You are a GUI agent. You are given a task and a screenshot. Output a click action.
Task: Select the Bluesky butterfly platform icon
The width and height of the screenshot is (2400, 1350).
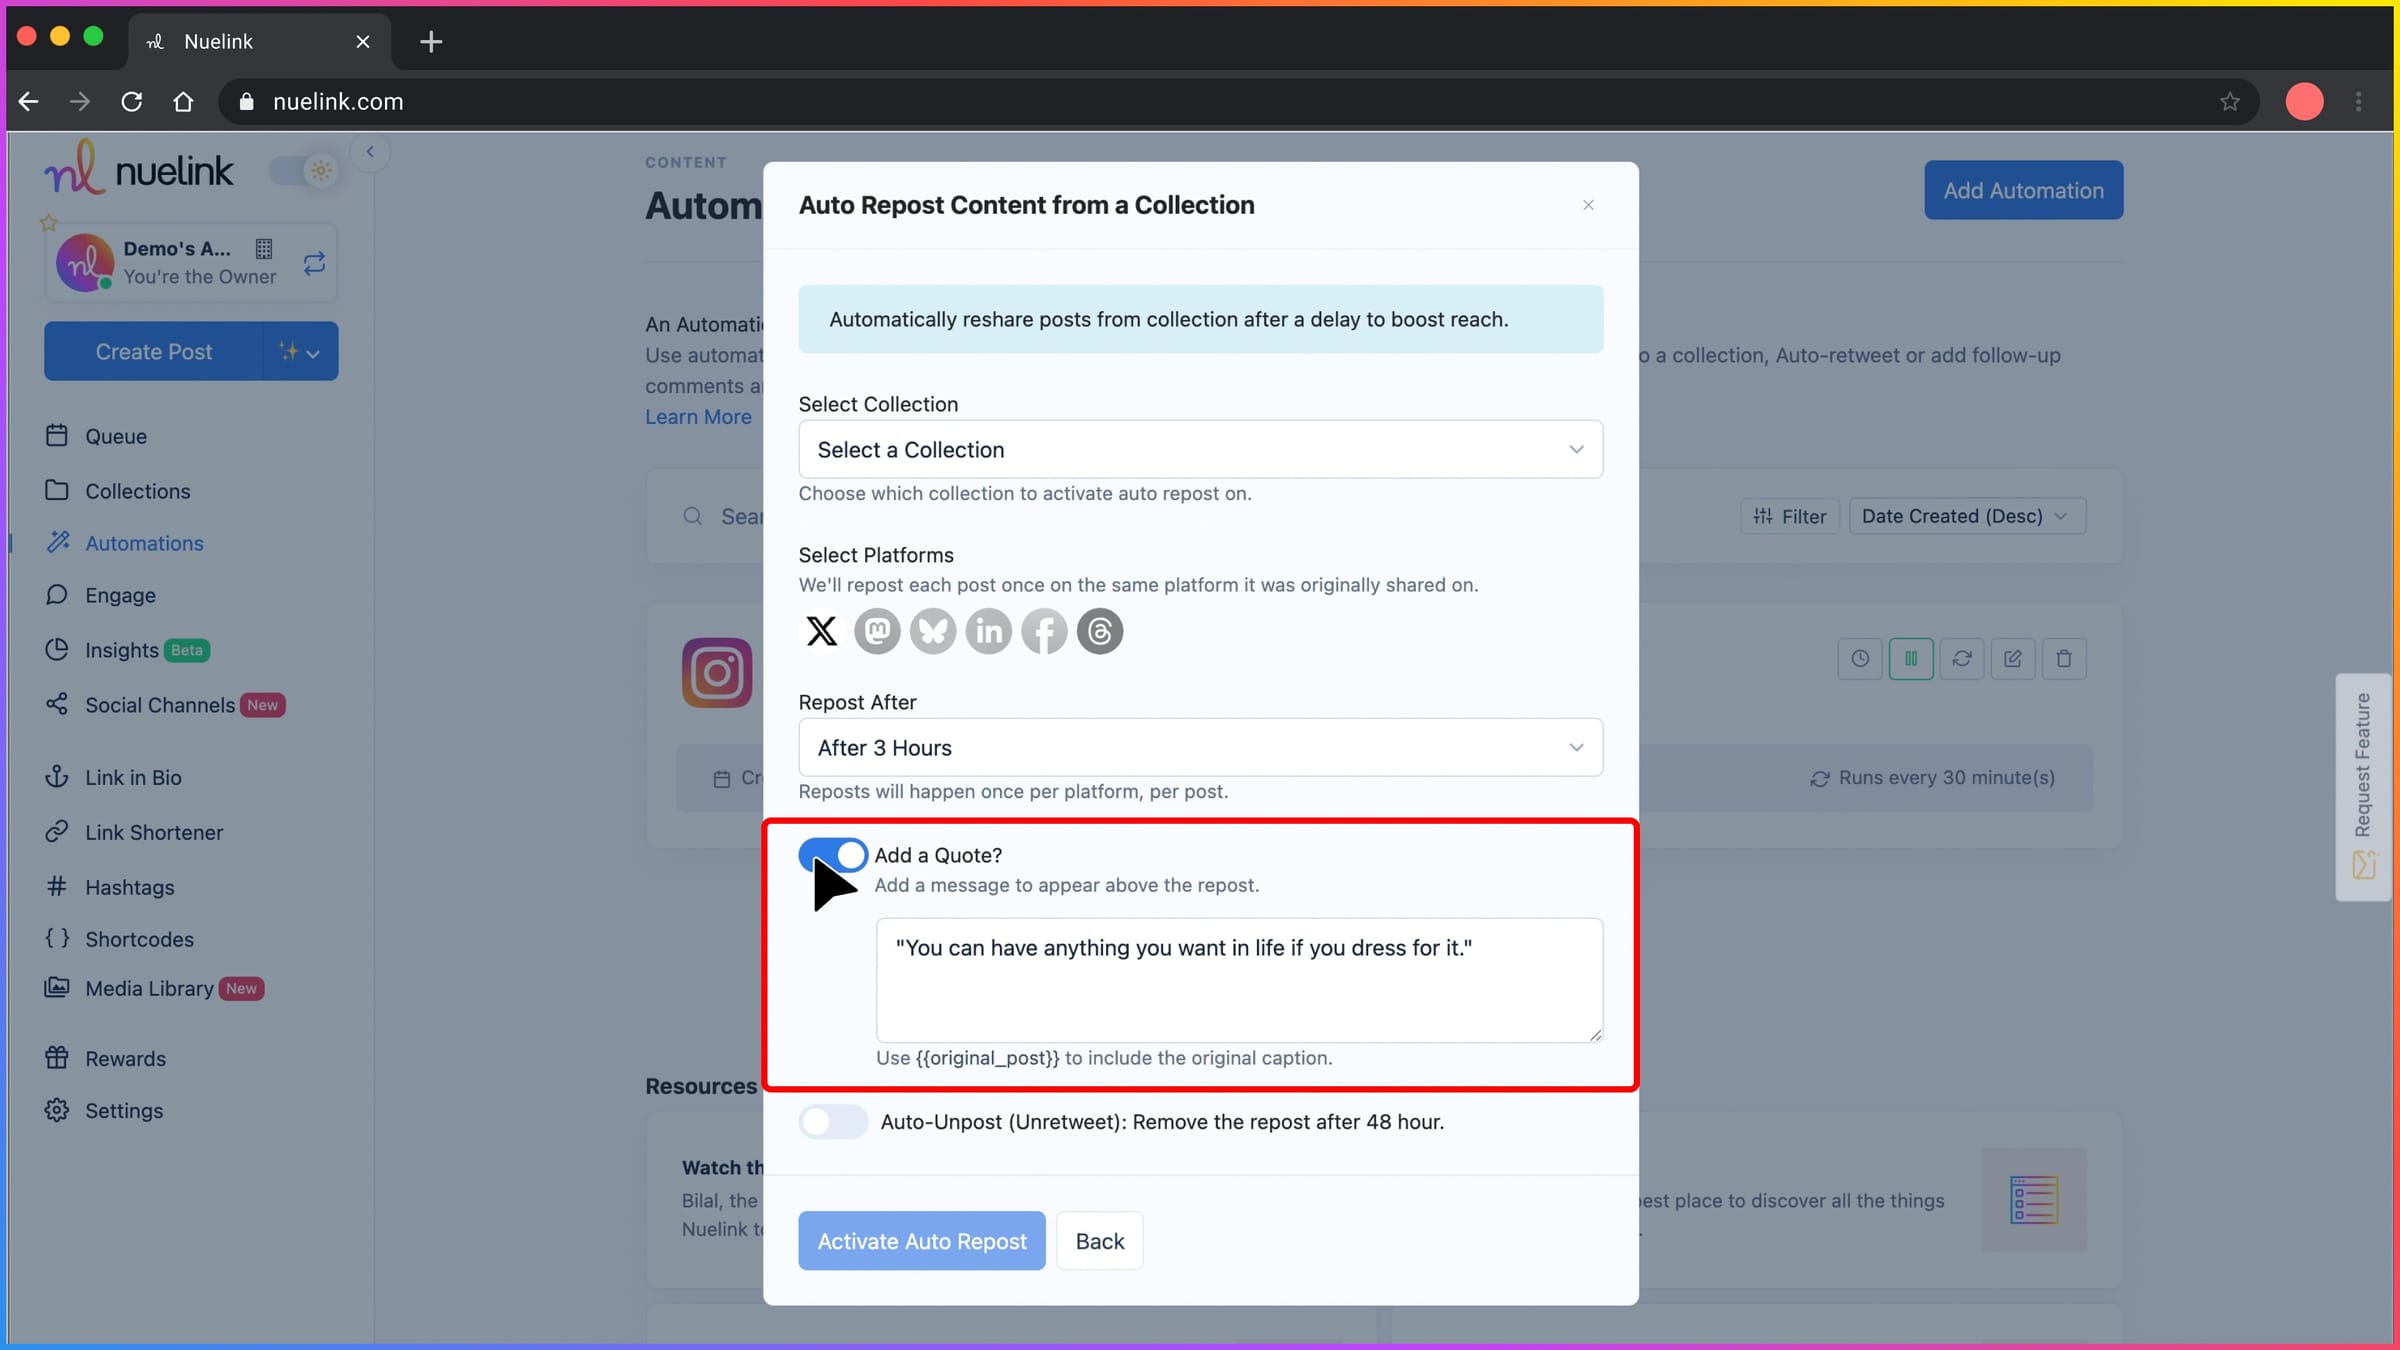pyautogui.click(x=933, y=631)
